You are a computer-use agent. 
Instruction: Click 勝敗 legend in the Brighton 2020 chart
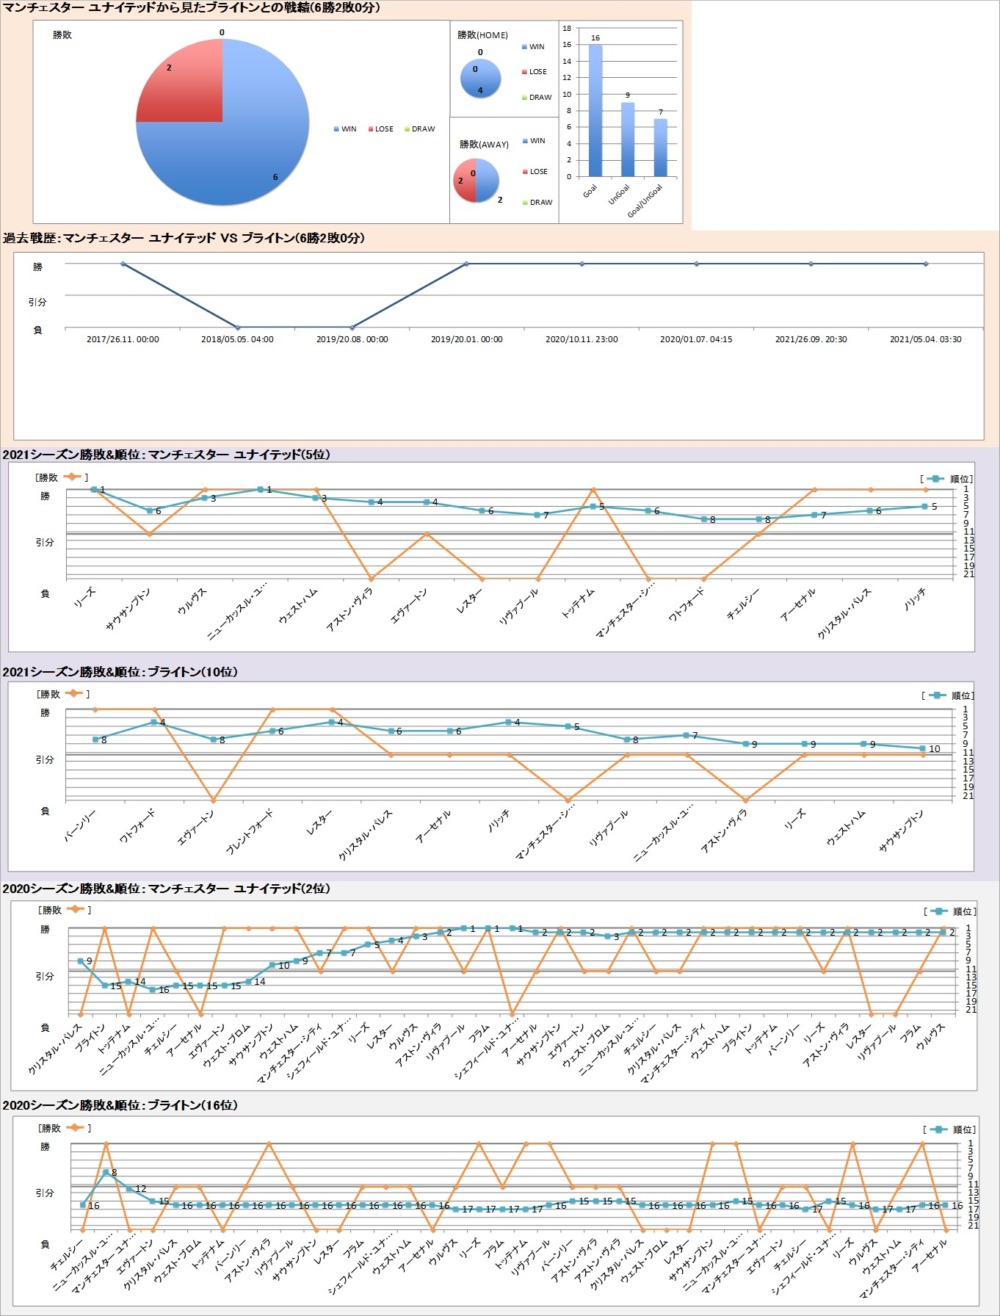coord(62,1128)
